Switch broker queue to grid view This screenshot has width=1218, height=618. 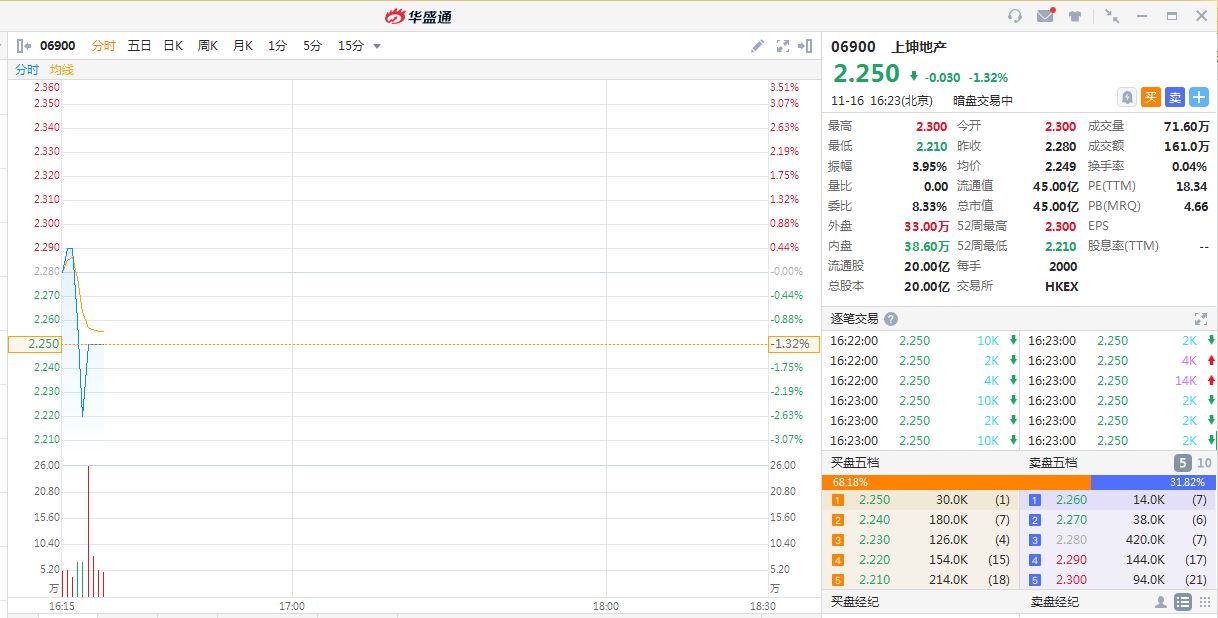click(1203, 602)
